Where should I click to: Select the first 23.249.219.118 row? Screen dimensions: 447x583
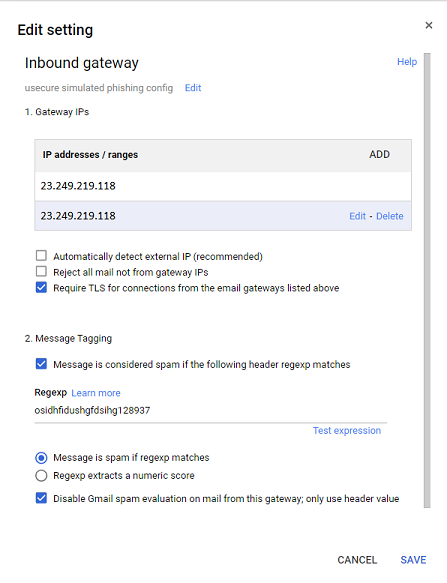223,186
